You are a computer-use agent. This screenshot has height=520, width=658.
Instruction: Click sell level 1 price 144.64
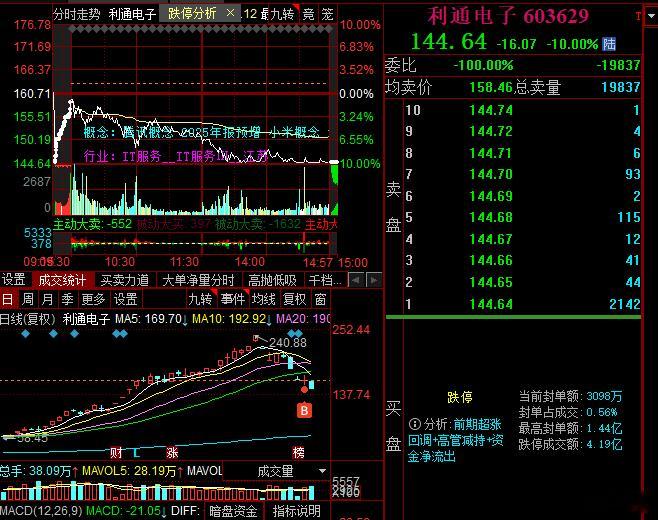coord(491,304)
